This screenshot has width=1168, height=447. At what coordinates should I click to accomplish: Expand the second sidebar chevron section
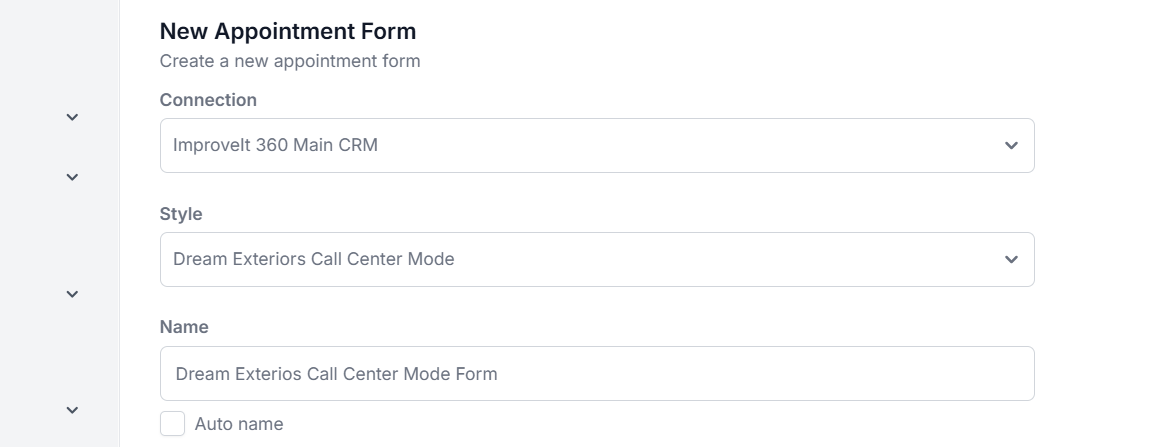tap(72, 177)
